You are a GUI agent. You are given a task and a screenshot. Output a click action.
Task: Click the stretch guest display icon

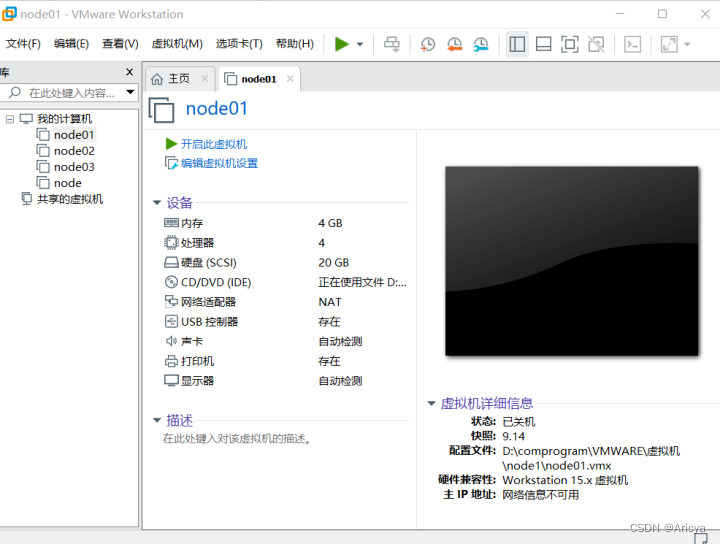pos(669,45)
